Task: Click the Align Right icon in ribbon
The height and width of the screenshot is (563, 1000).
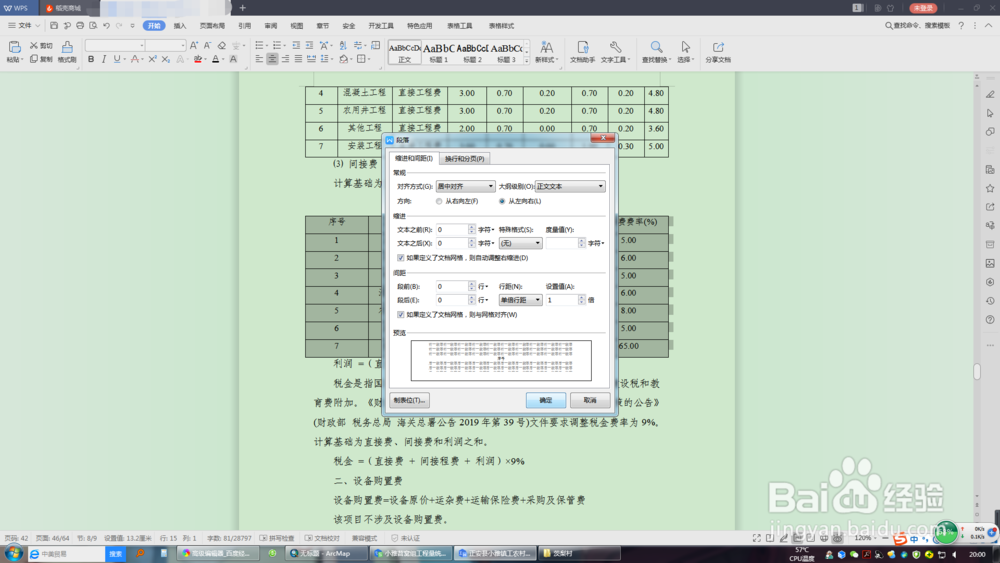Action: [285, 59]
